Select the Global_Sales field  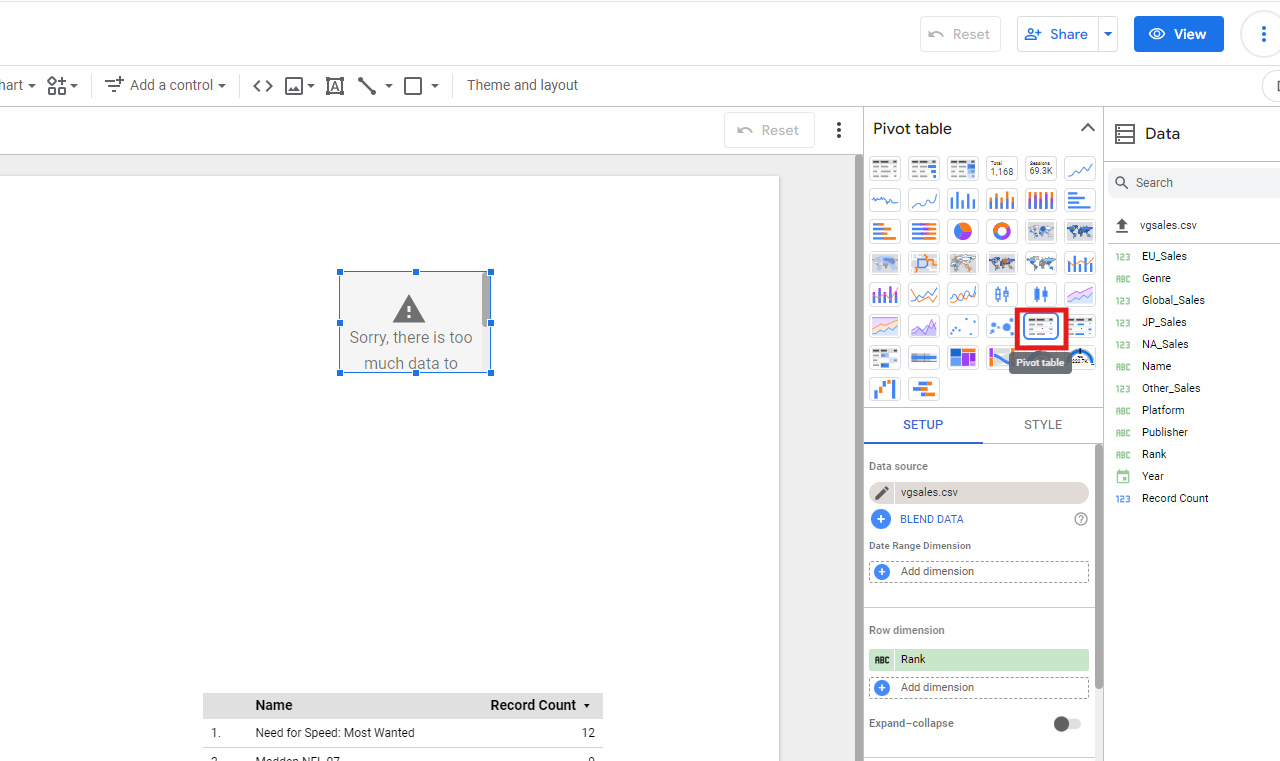click(1172, 300)
